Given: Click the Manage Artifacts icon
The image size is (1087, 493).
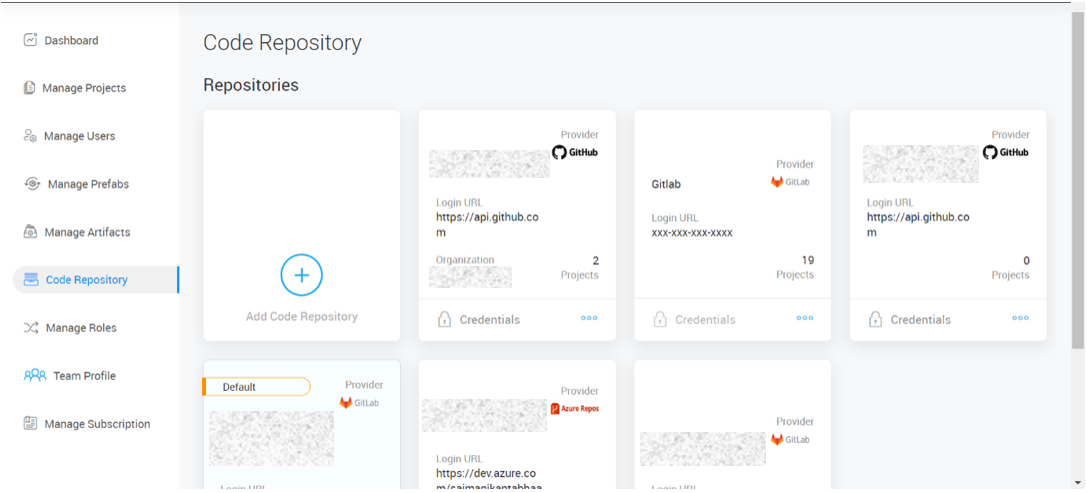Looking at the screenshot, I should pyautogui.click(x=30, y=232).
